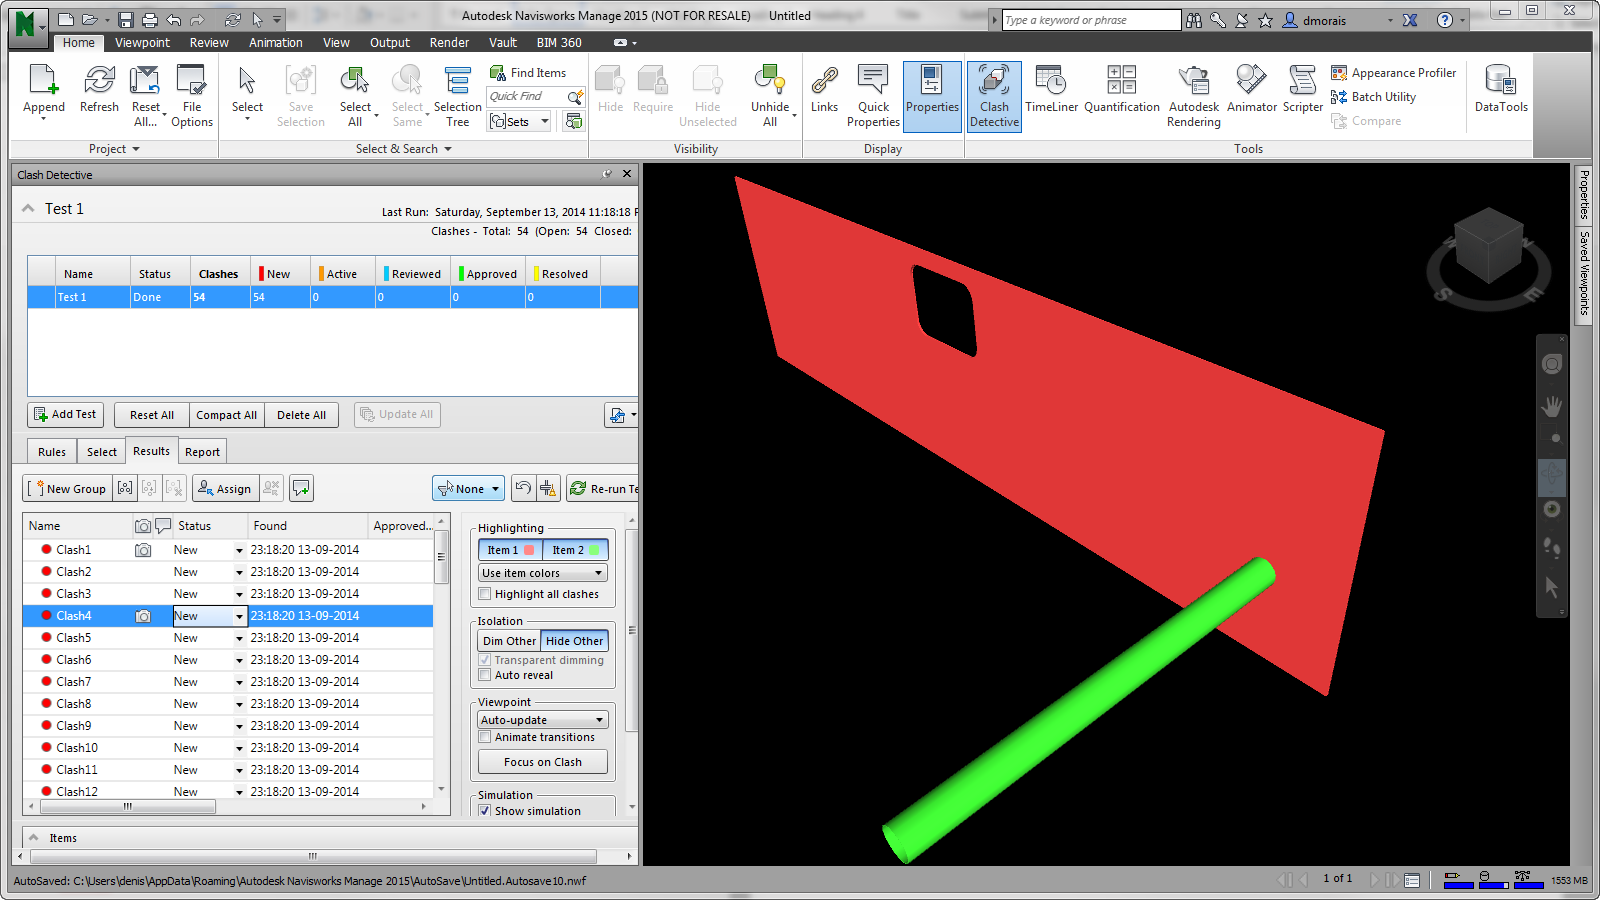The image size is (1600, 900).
Task: Open the Report tab in Clash Detective
Action: point(202,452)
